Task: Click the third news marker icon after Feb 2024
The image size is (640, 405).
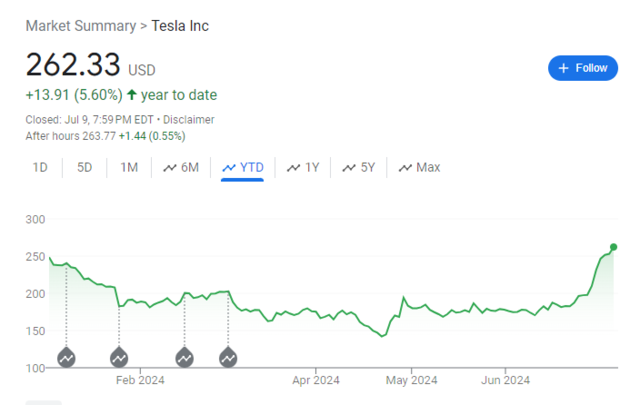Action: [185, 356]
